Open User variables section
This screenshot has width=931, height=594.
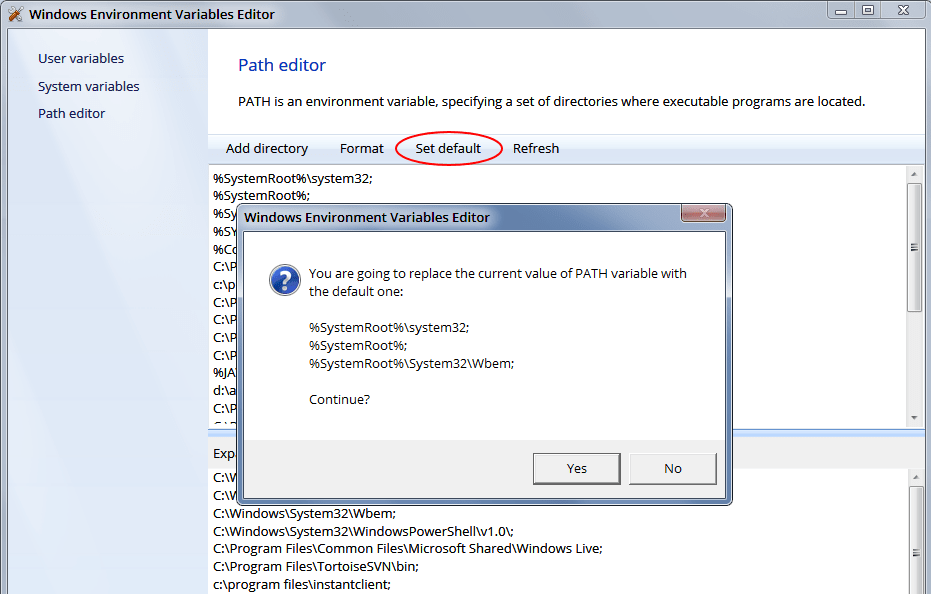(81, 58)
